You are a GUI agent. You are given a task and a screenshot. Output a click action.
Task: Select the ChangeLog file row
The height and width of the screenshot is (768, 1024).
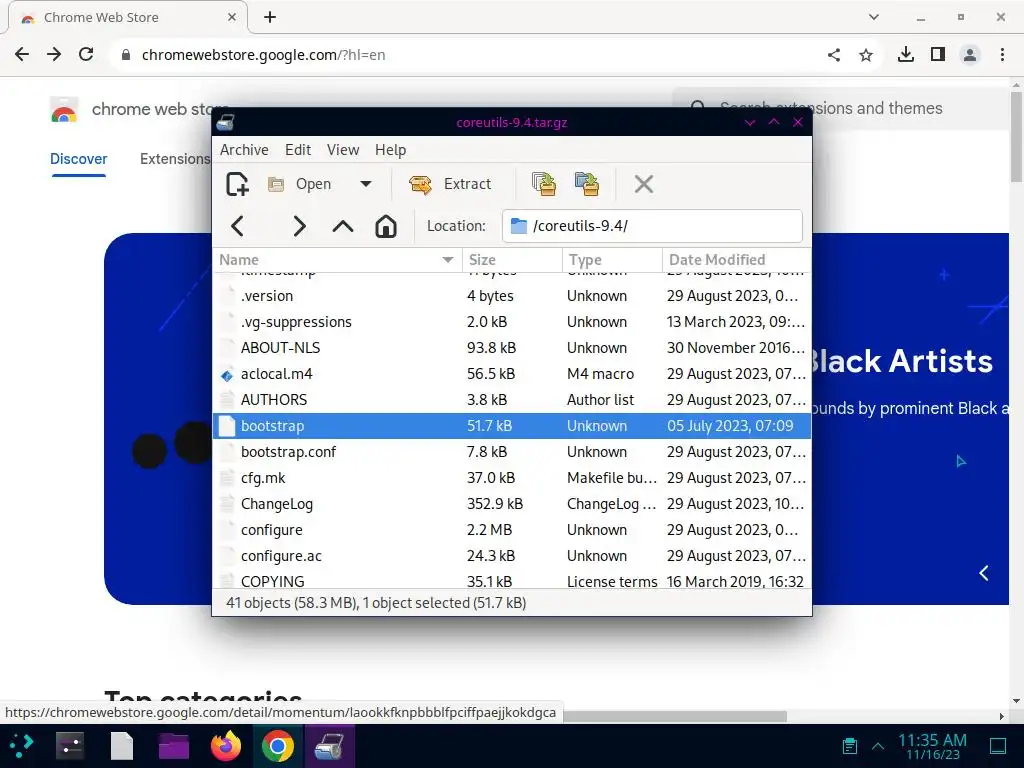[x=512, y=504]
